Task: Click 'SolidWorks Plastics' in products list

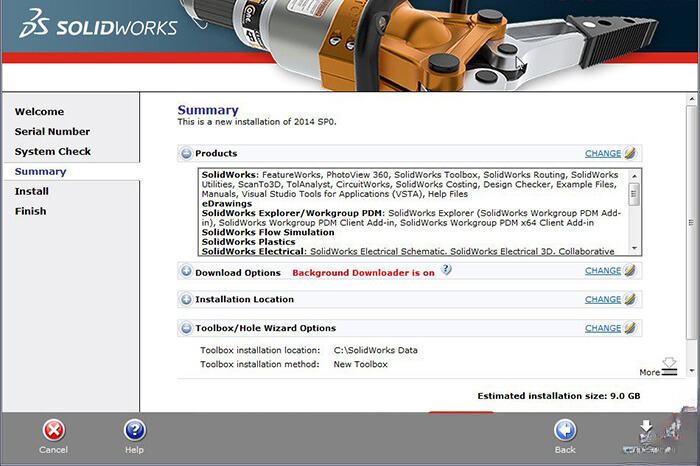Action: (248, 242)
